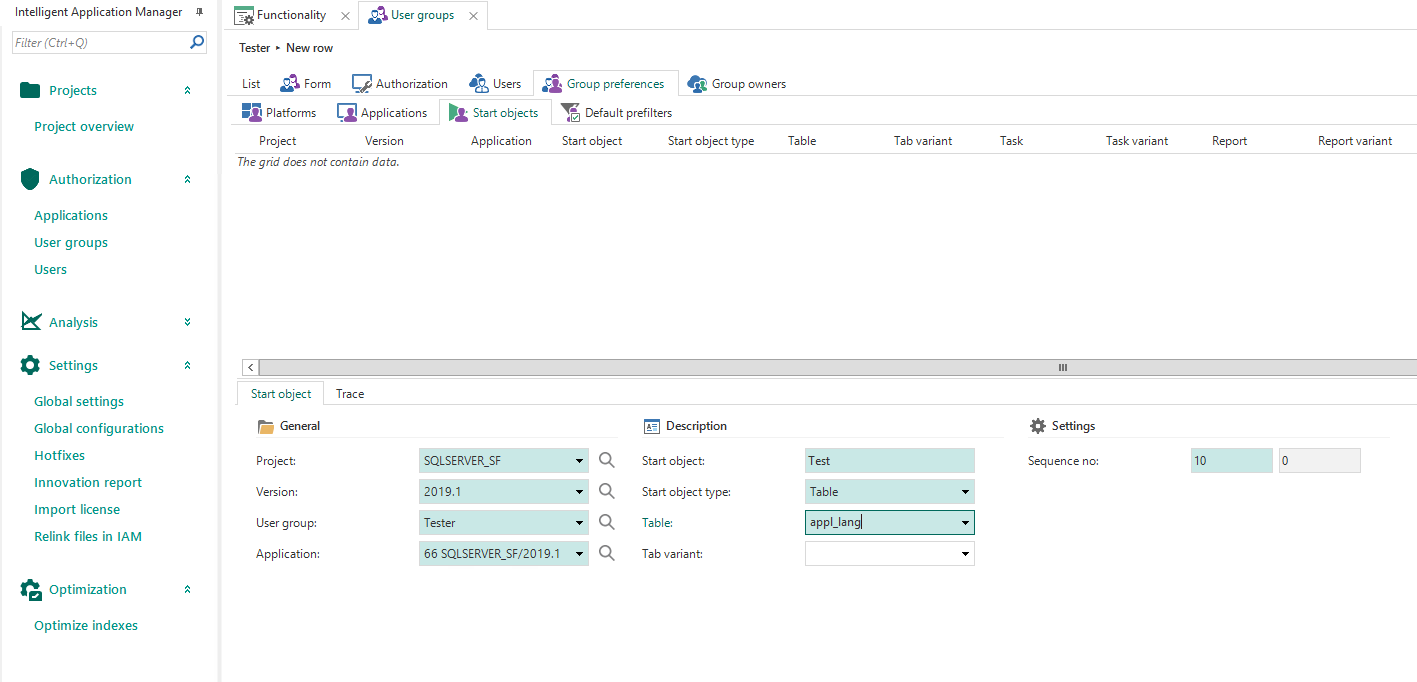Image resolution: width=1417 pixels, height=682 pixels.
Task: Open the Table dropdown containing appl_lang
Action: tap(965, 523)
